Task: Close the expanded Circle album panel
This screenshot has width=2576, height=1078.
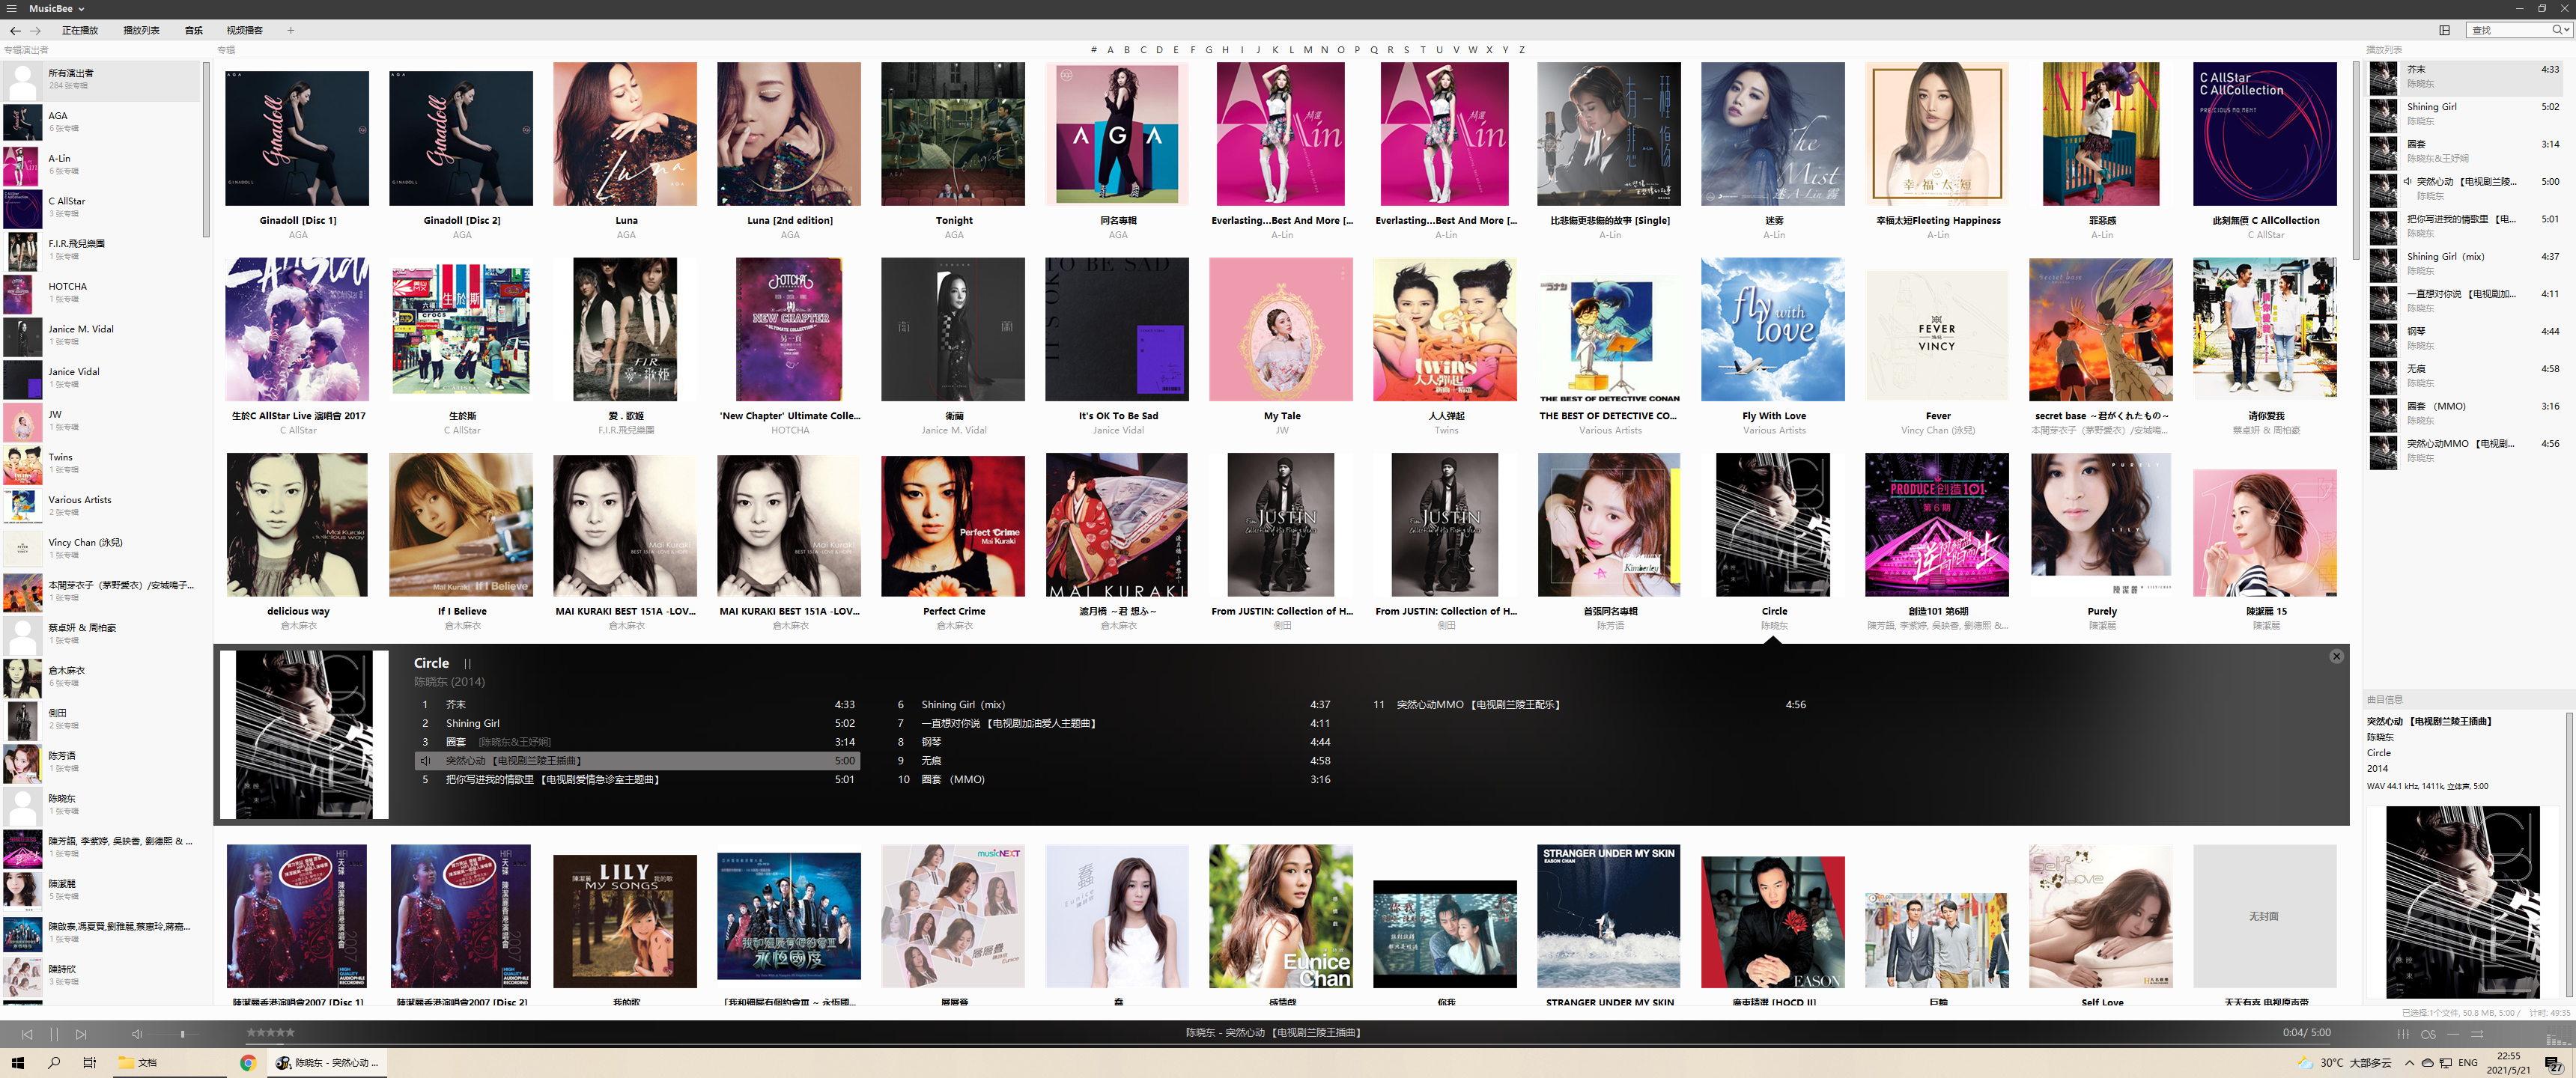Action: click(x=2336, y=656)
